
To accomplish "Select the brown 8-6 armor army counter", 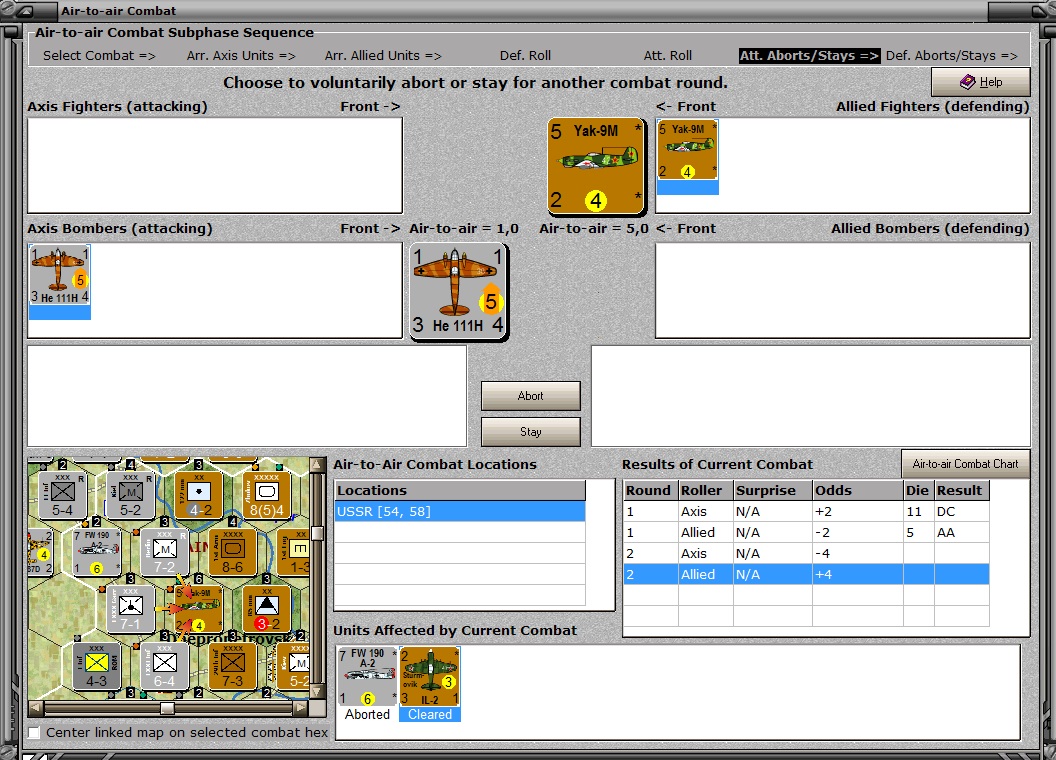I will (232, 552).
